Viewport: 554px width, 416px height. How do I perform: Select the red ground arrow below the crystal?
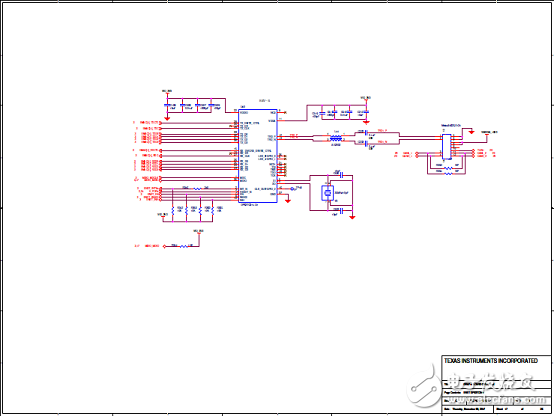coord(352,217)
